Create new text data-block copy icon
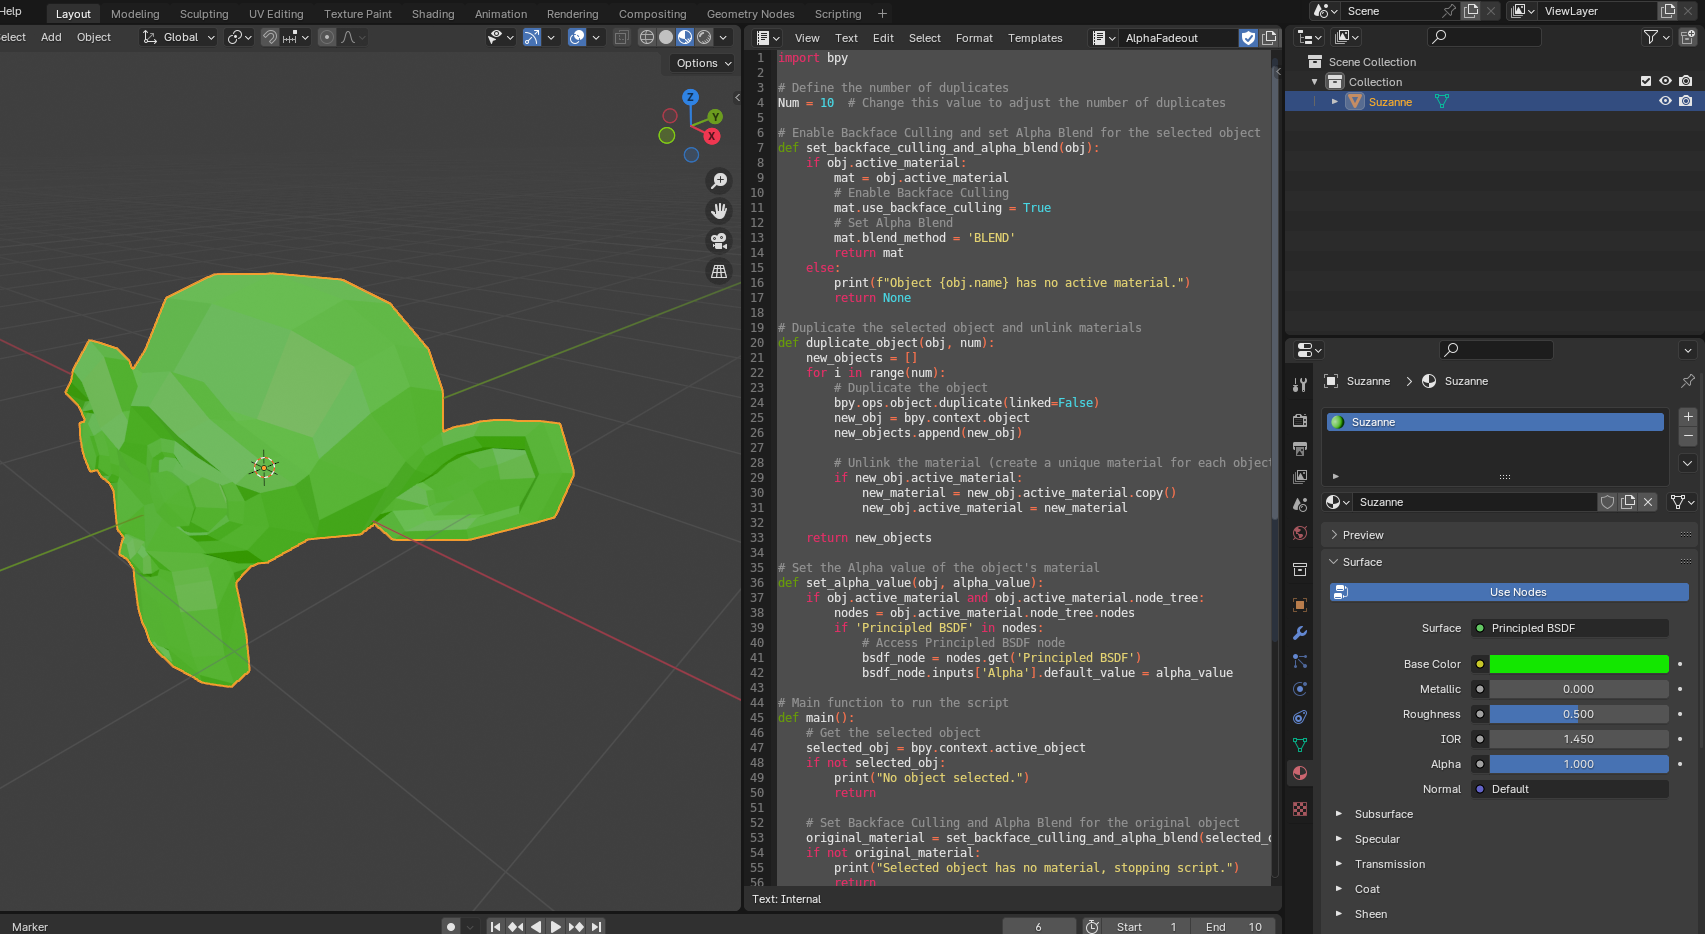 coord(1269,38)
